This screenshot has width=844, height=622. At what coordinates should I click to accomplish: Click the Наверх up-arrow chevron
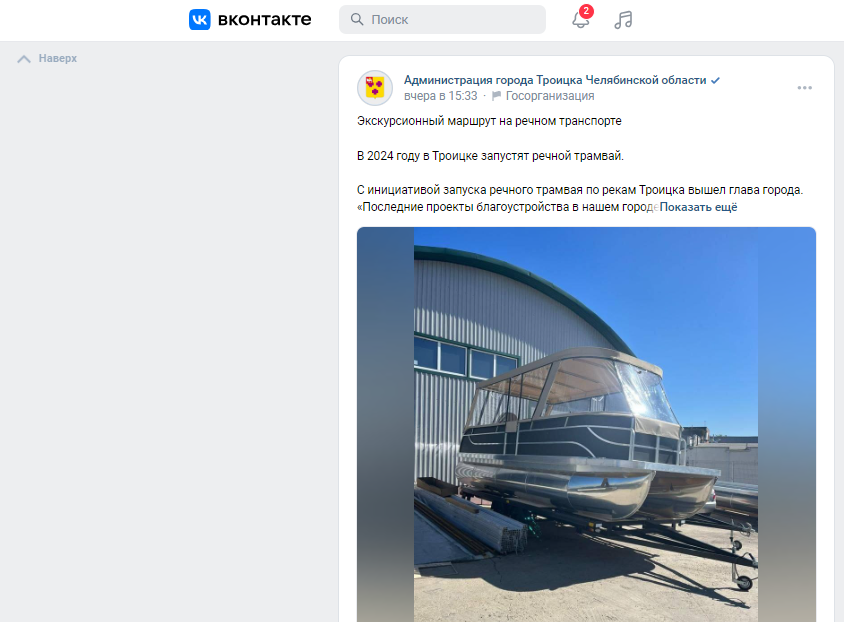pyautogui.click(x=24, y=59)
